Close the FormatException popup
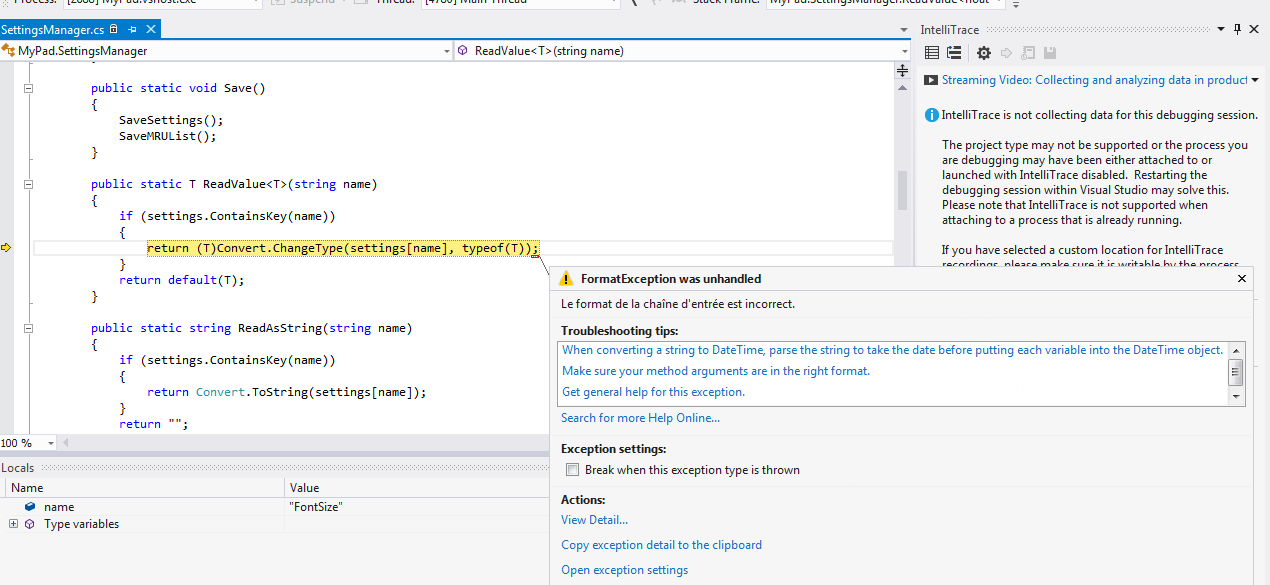Image resolution: width=1270 pixels, height=585 pixels. [x=1242, y=279]
